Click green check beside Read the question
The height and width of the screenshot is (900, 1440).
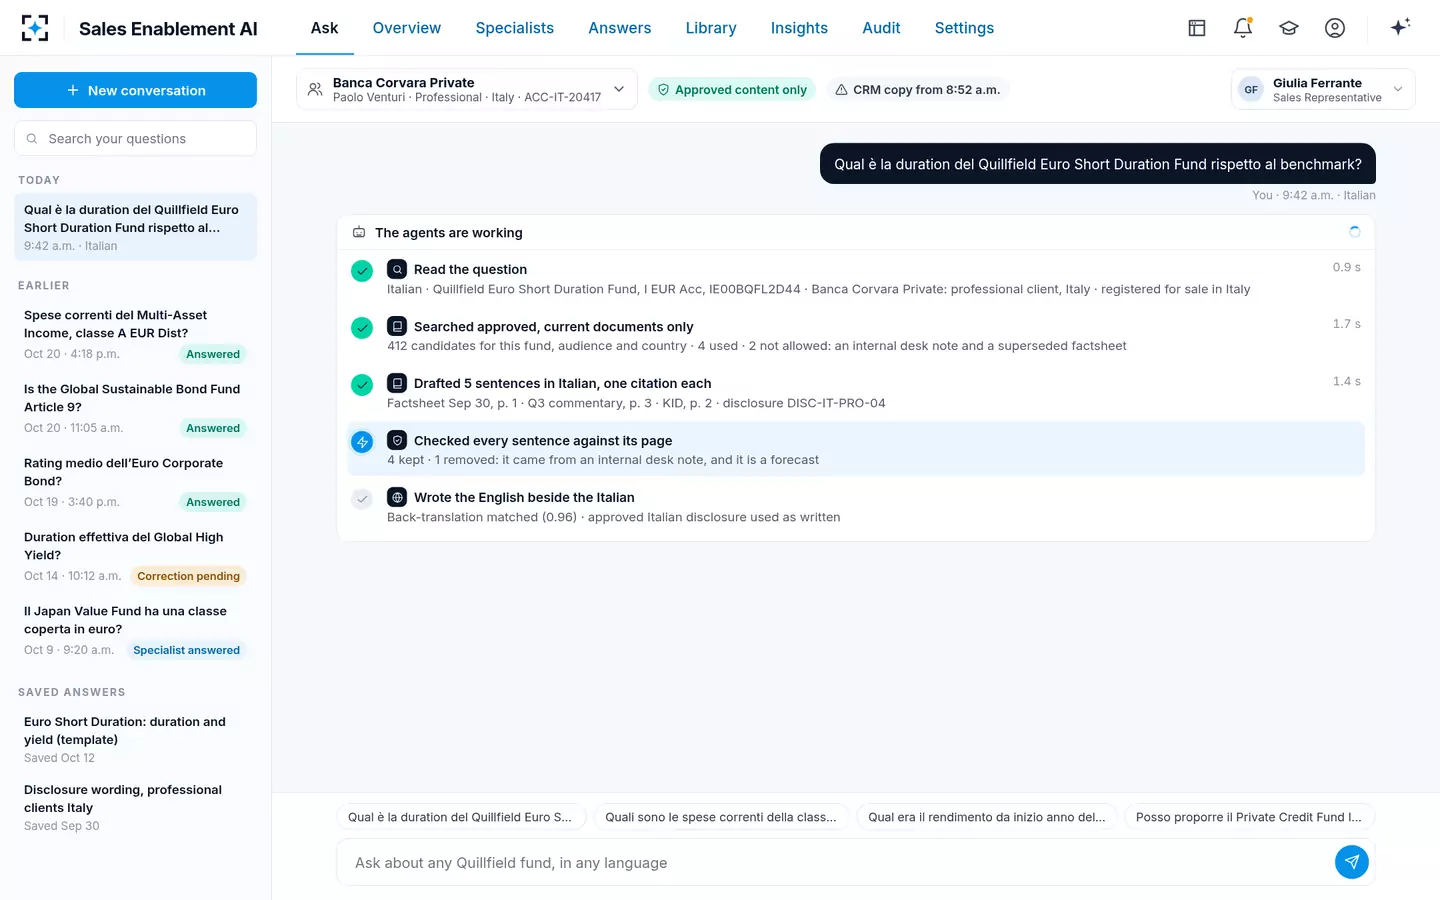(362, 270)
